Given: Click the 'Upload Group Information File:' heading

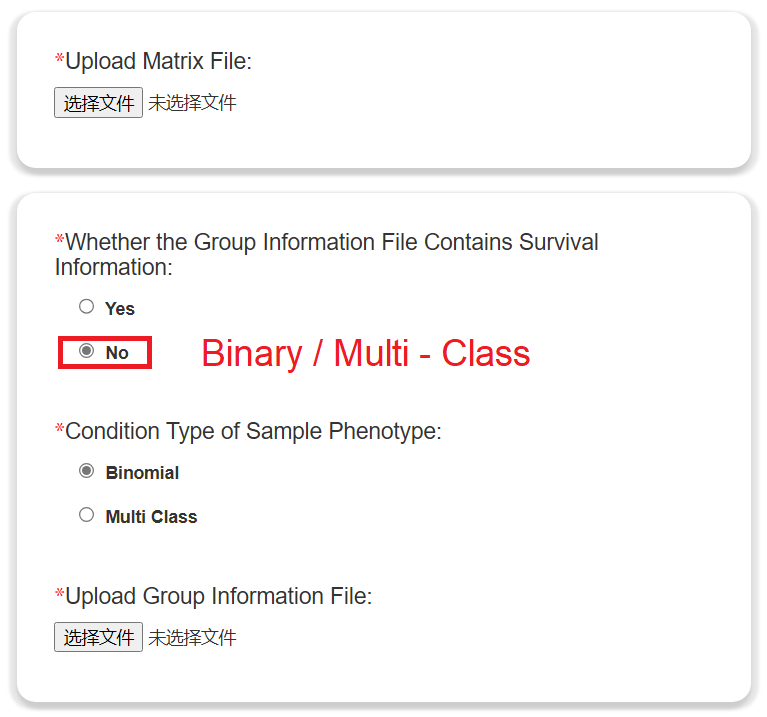Looking at the screenshot, I should pyautogui.click(x=218, y=596).
